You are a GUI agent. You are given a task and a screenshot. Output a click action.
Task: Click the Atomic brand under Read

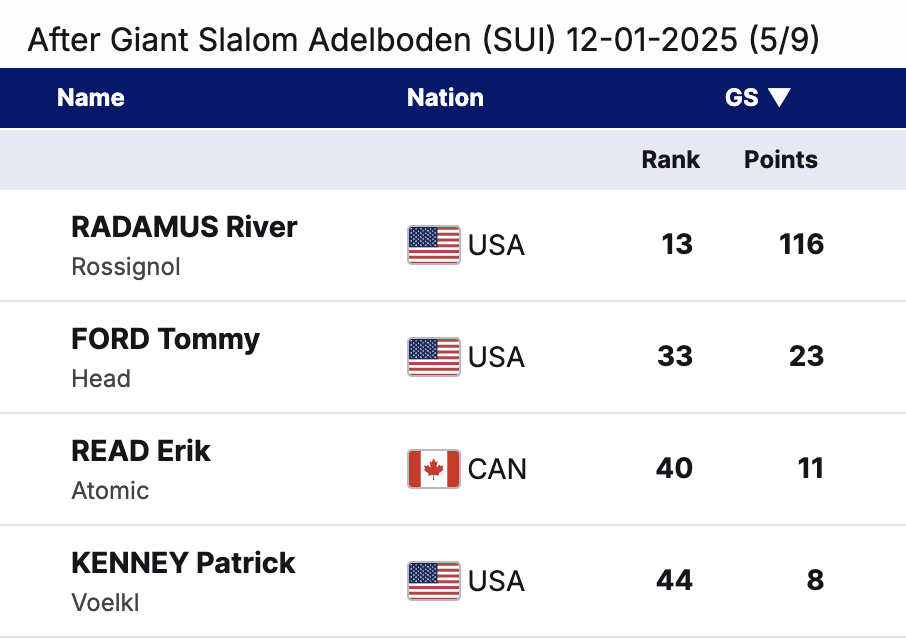click(x=110, y=491)
